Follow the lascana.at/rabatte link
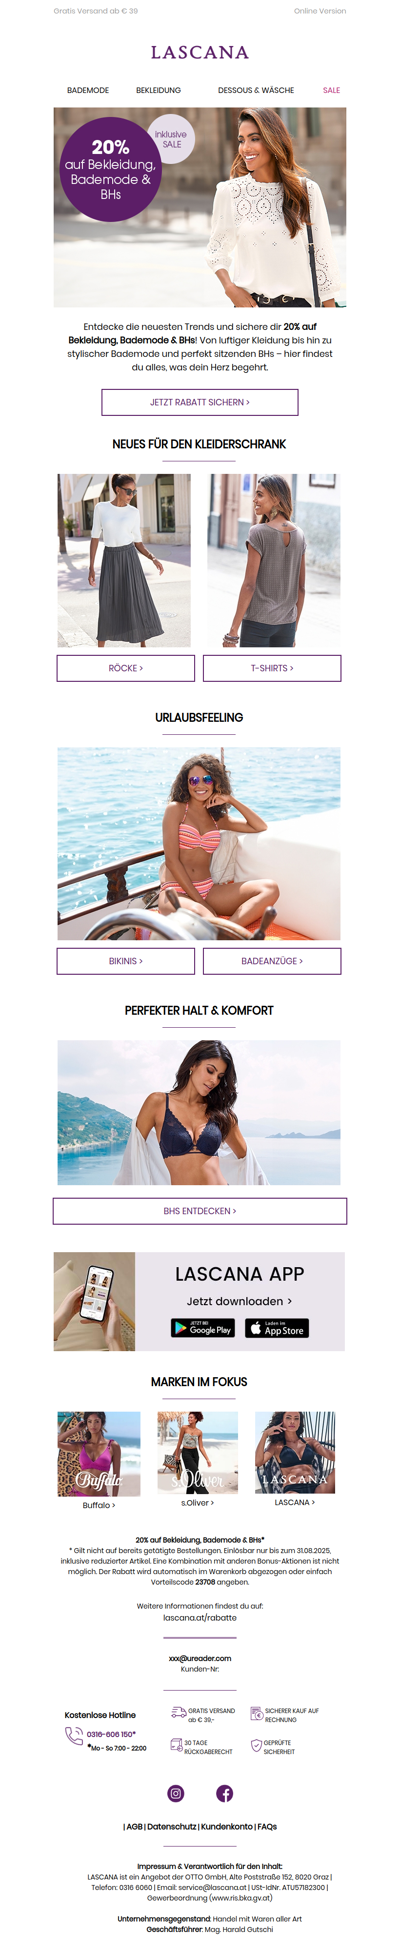This screenshot has height=1955, width=400. pos(200,1617)
